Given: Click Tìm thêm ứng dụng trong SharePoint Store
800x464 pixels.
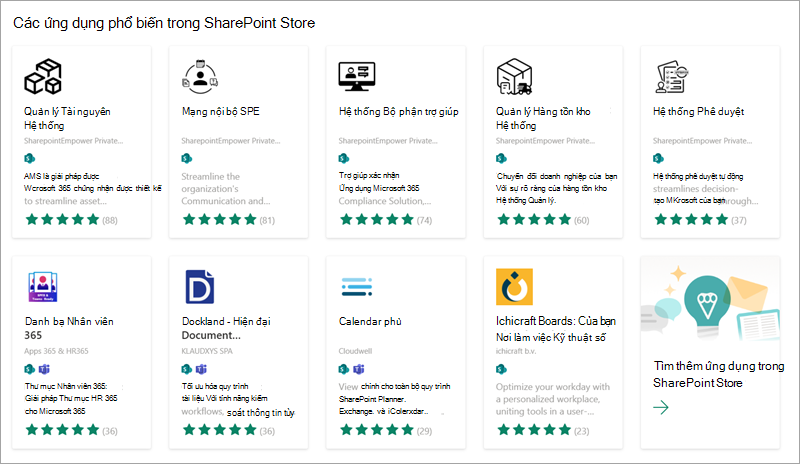Looking at the screenshot, I should (x=718, y=374).
